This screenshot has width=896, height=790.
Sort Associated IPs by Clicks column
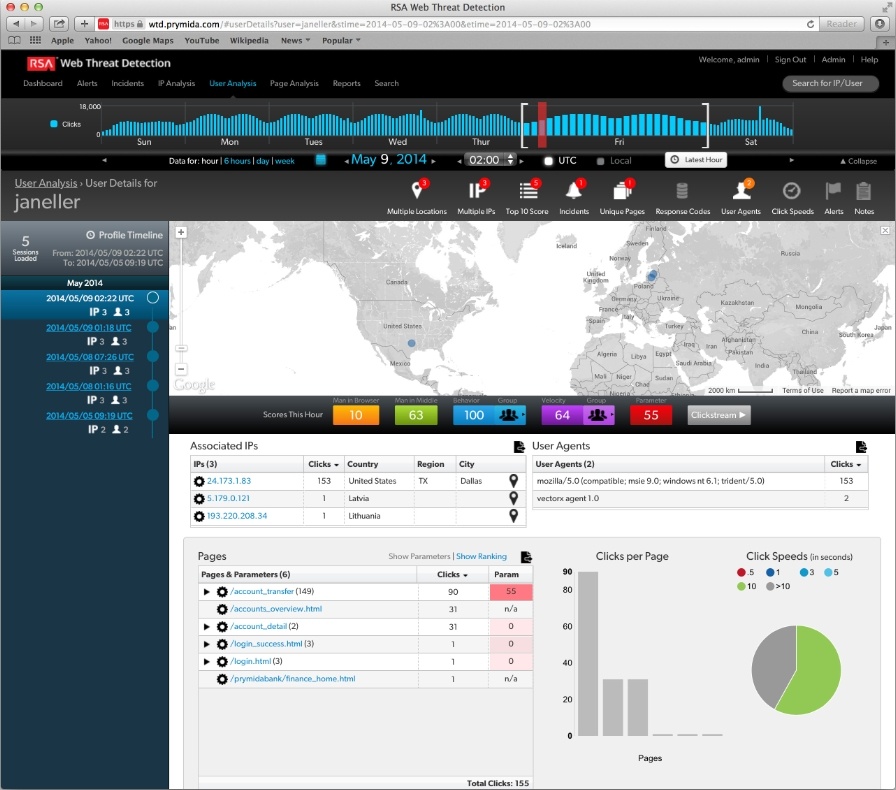[323, 464]
